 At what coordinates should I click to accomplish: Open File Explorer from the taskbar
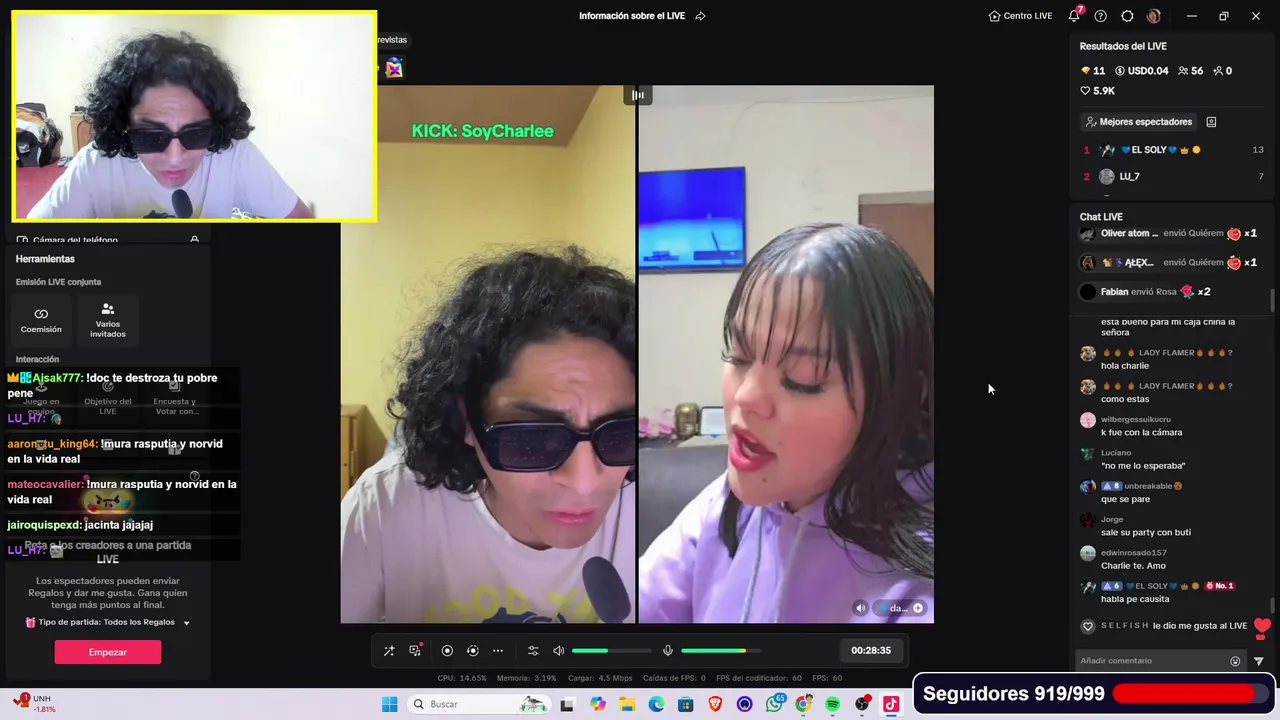[627, 704]
